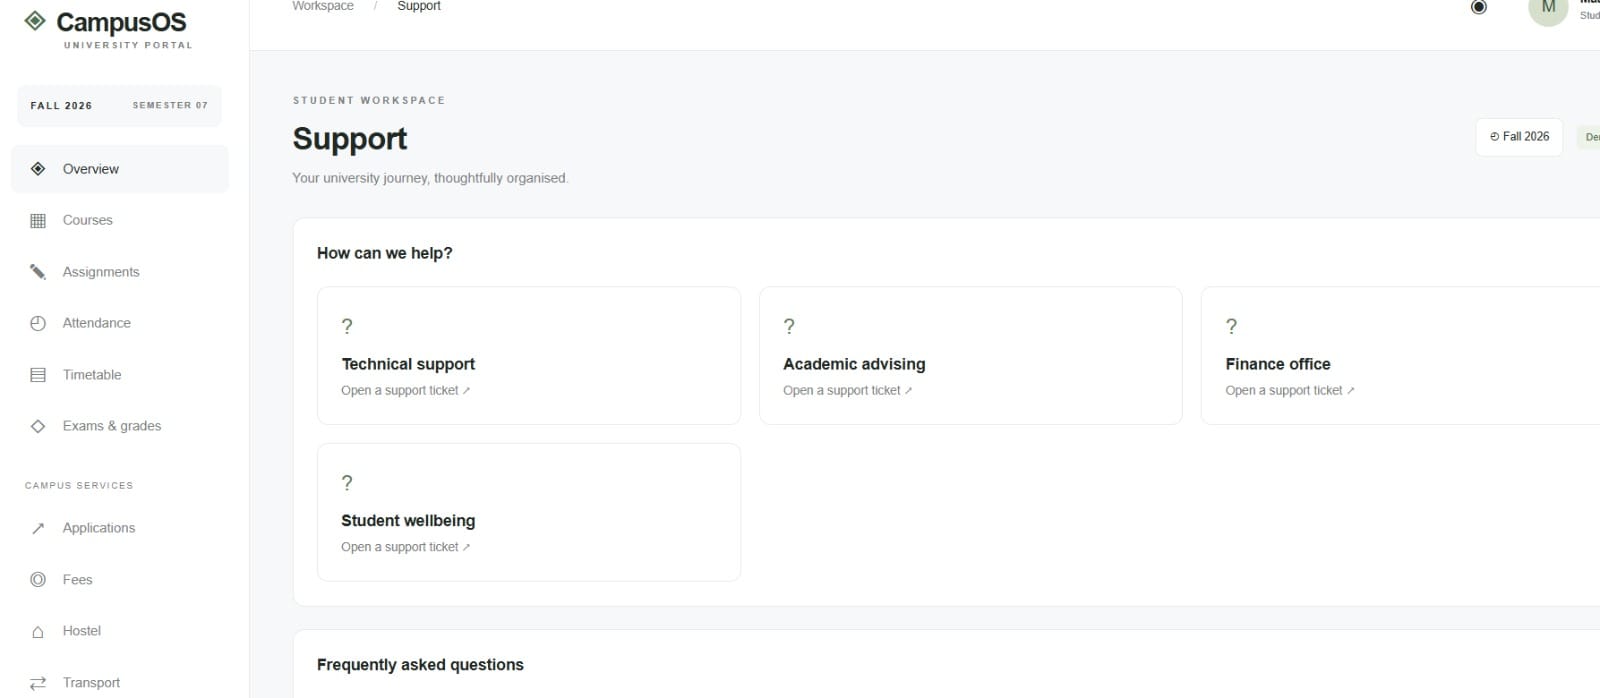Toggle the theme circle icon in top bar
Viewport: 1600px width, 698px height.
point(1479,7)
